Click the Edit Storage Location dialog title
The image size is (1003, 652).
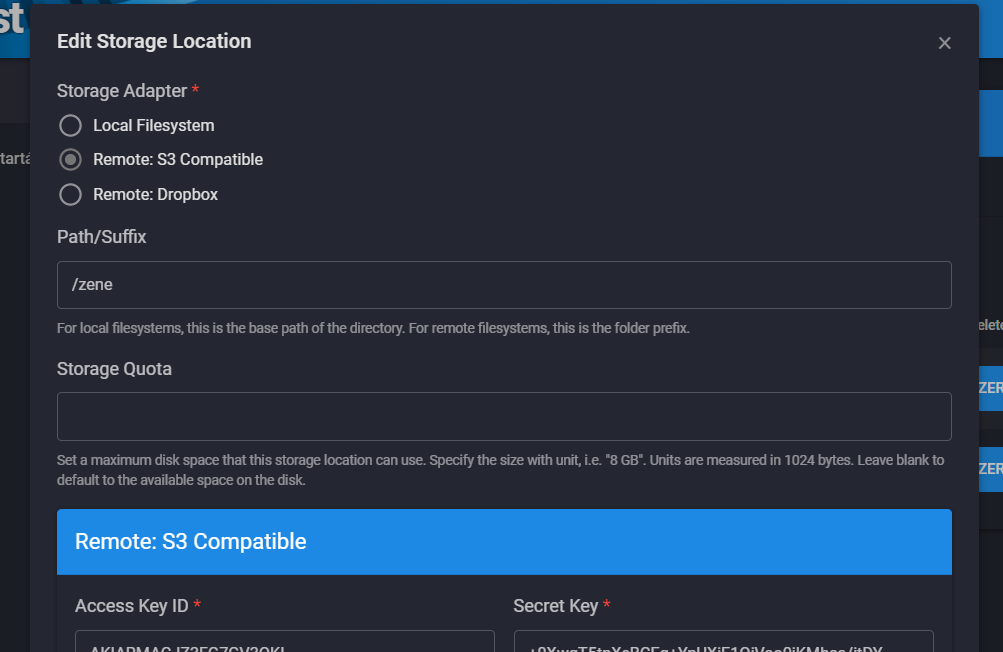(x=154, y=41)
